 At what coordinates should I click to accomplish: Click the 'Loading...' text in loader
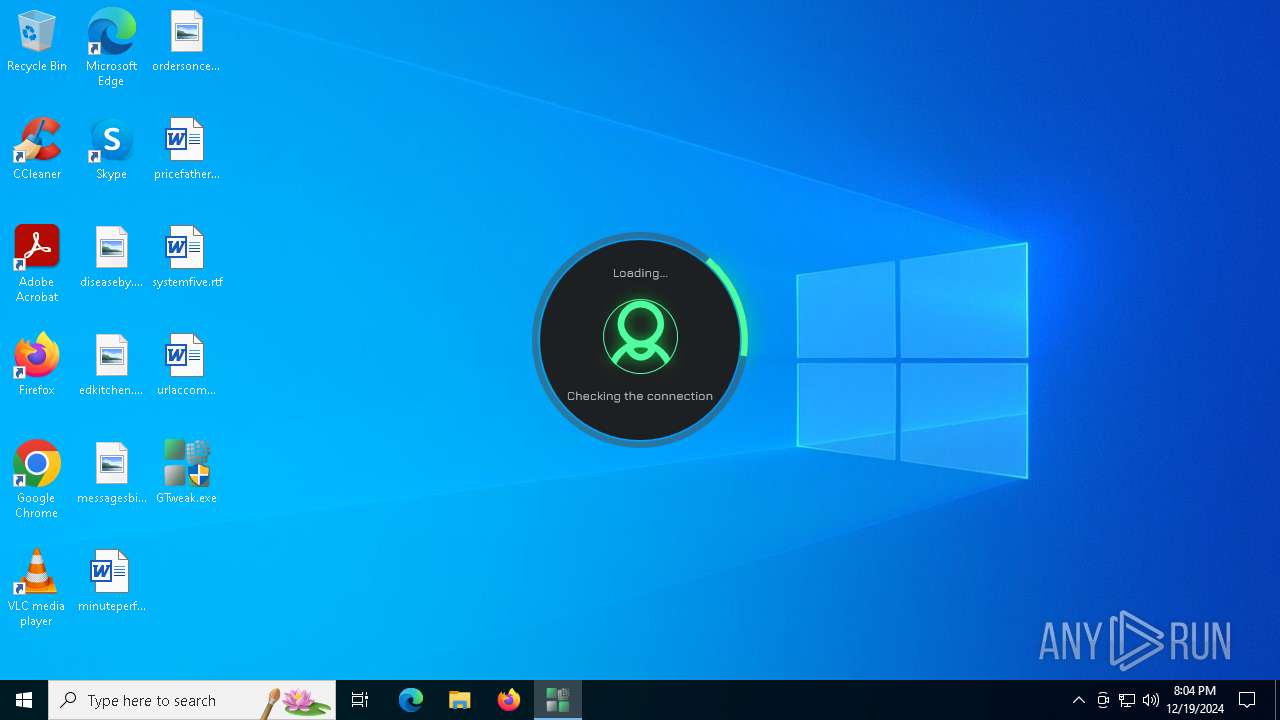click(640, 273)
